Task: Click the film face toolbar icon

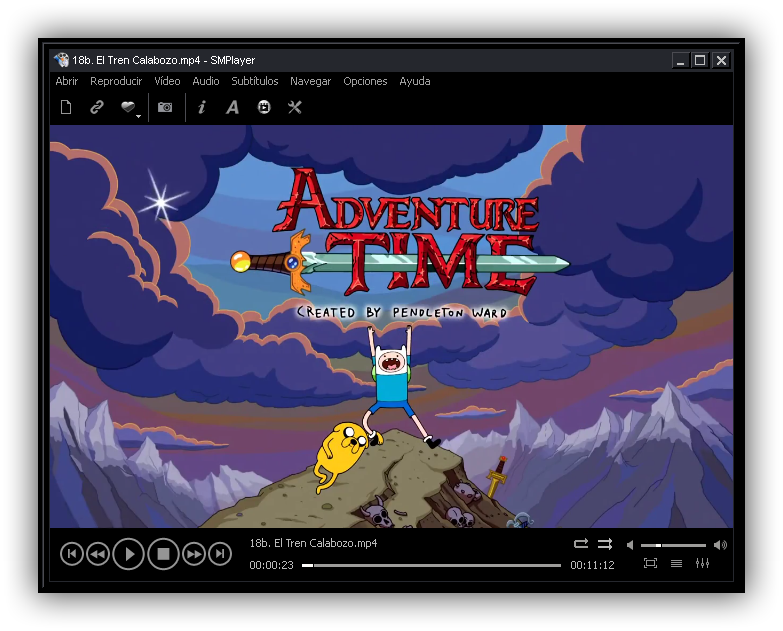Action: [264, 107]
